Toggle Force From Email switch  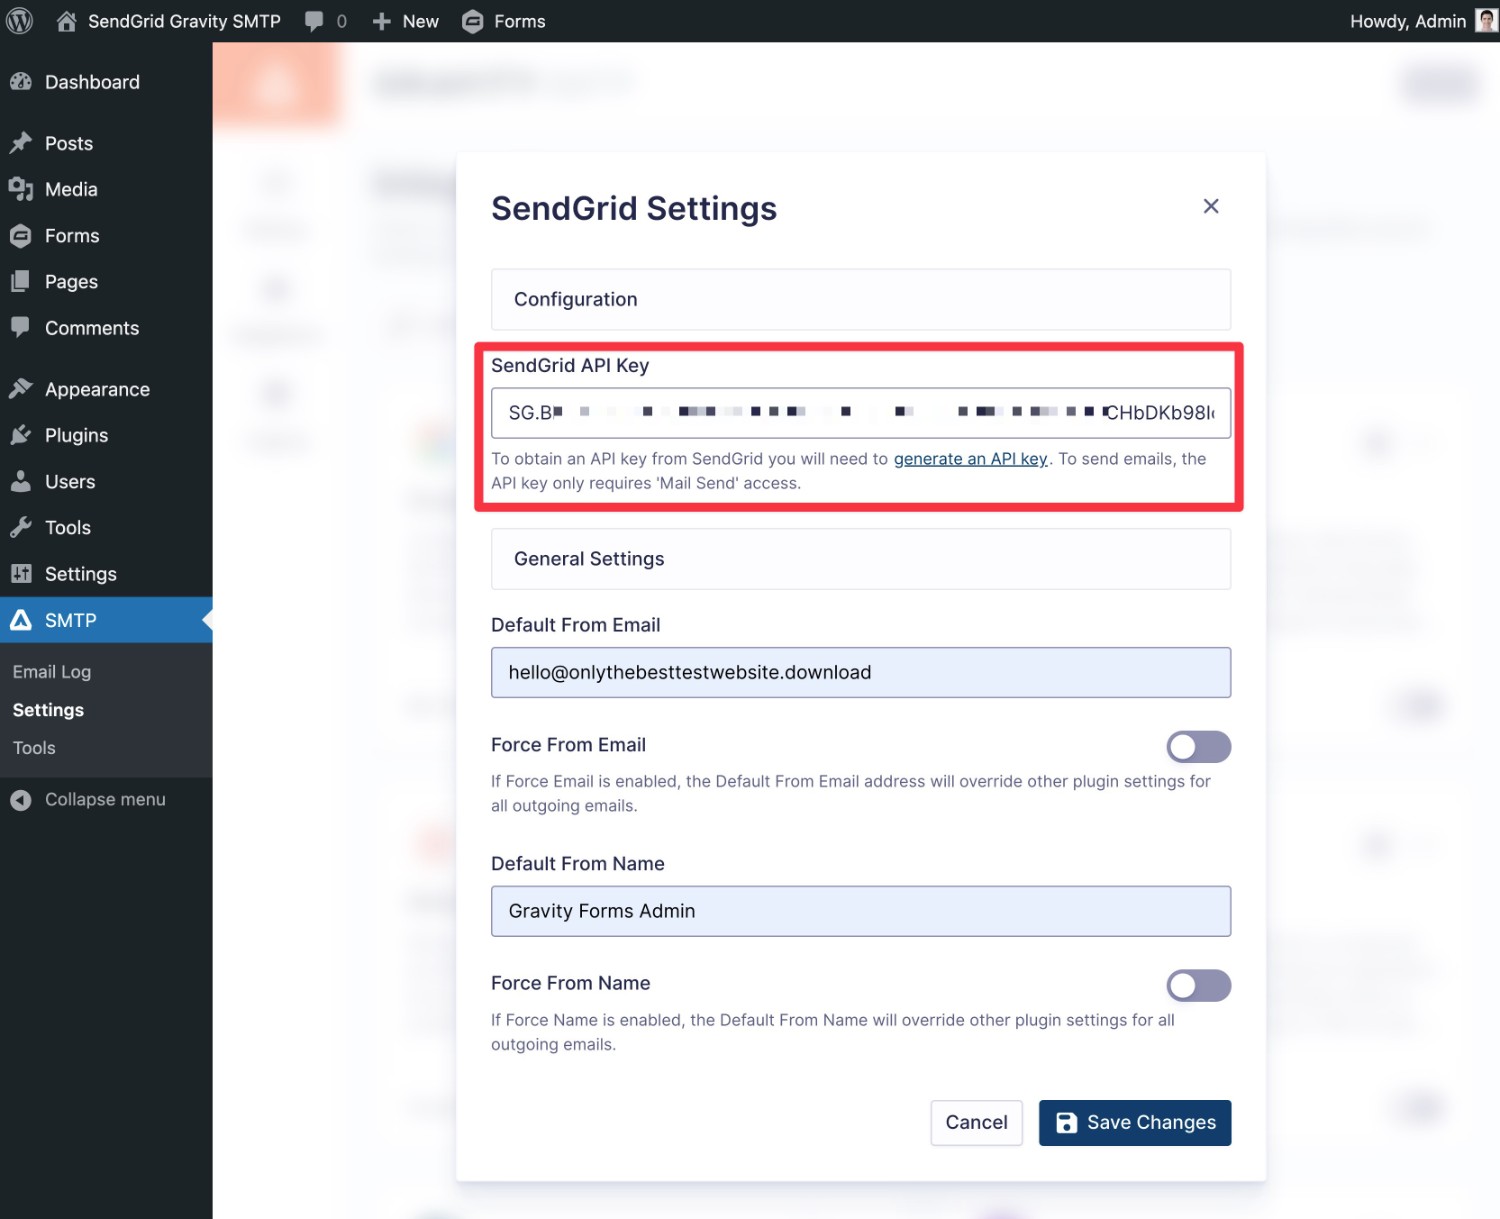click(x=1198, y=747)
